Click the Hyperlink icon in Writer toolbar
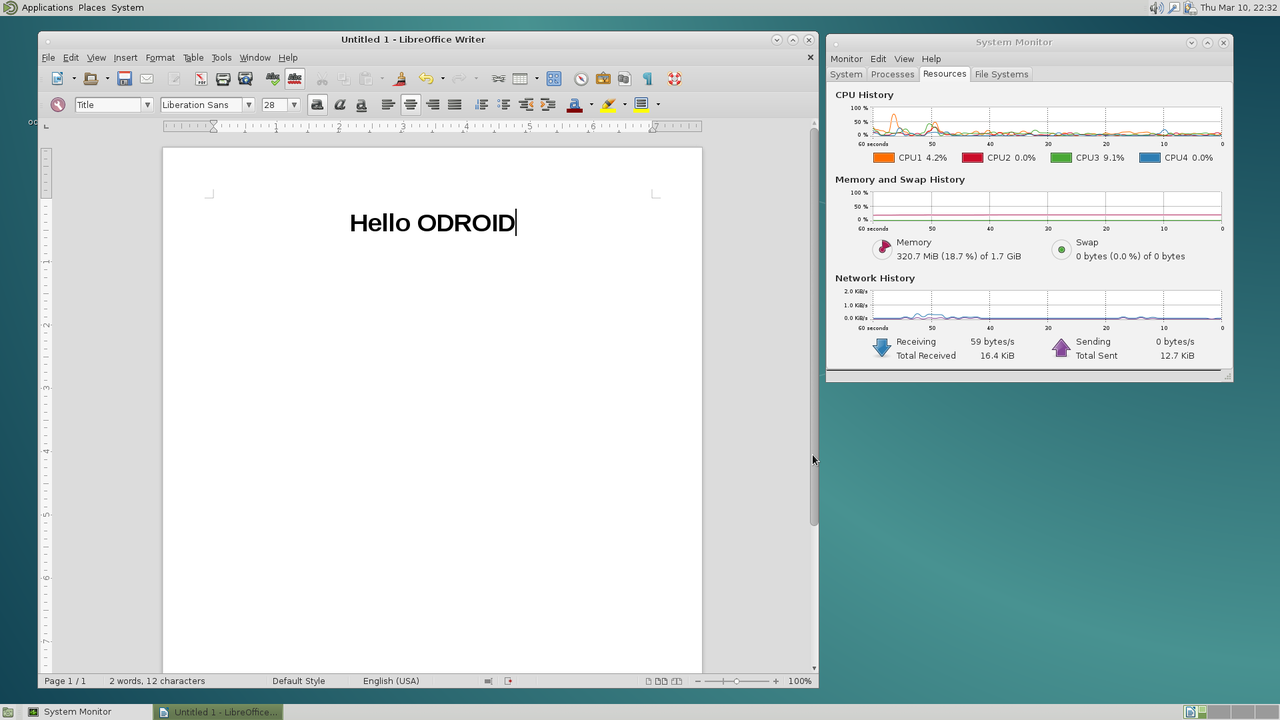This screenshot has width=1280, height=720. [497, 79]
